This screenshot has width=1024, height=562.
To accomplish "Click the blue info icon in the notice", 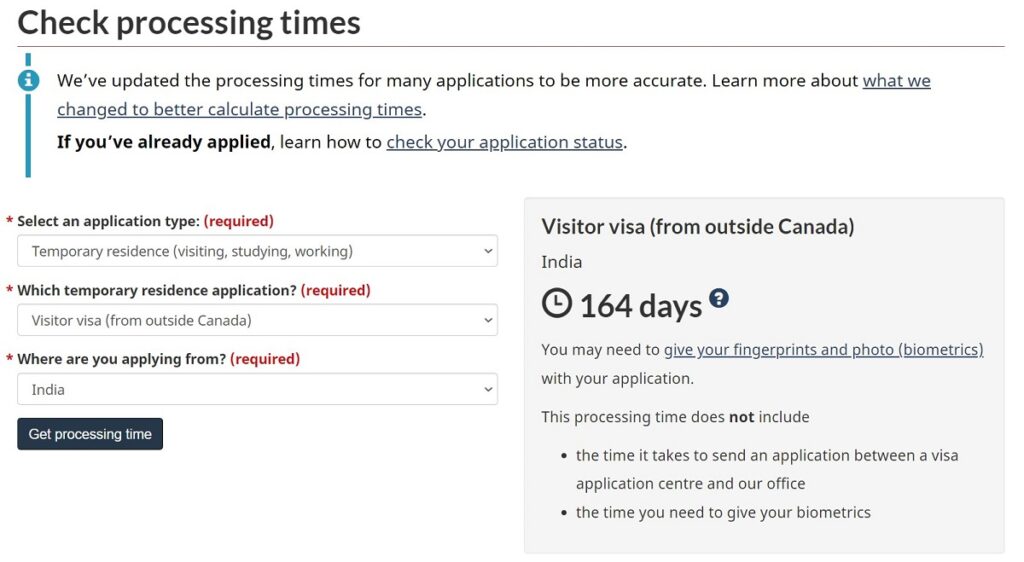I will tap(28, 80).
